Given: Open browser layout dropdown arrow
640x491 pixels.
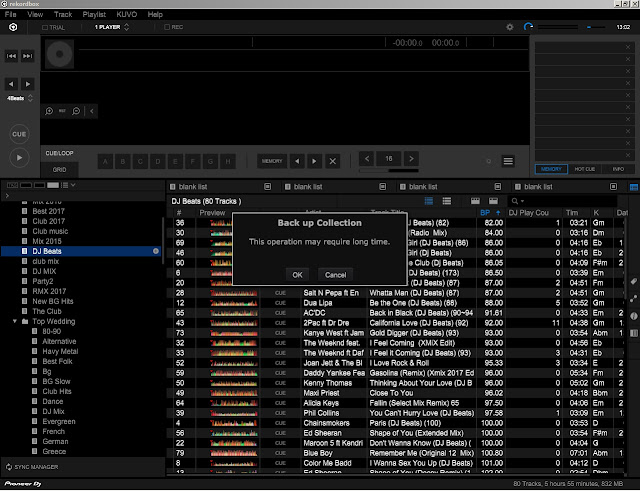Looking at the screenshot, I should pos(73,185).
